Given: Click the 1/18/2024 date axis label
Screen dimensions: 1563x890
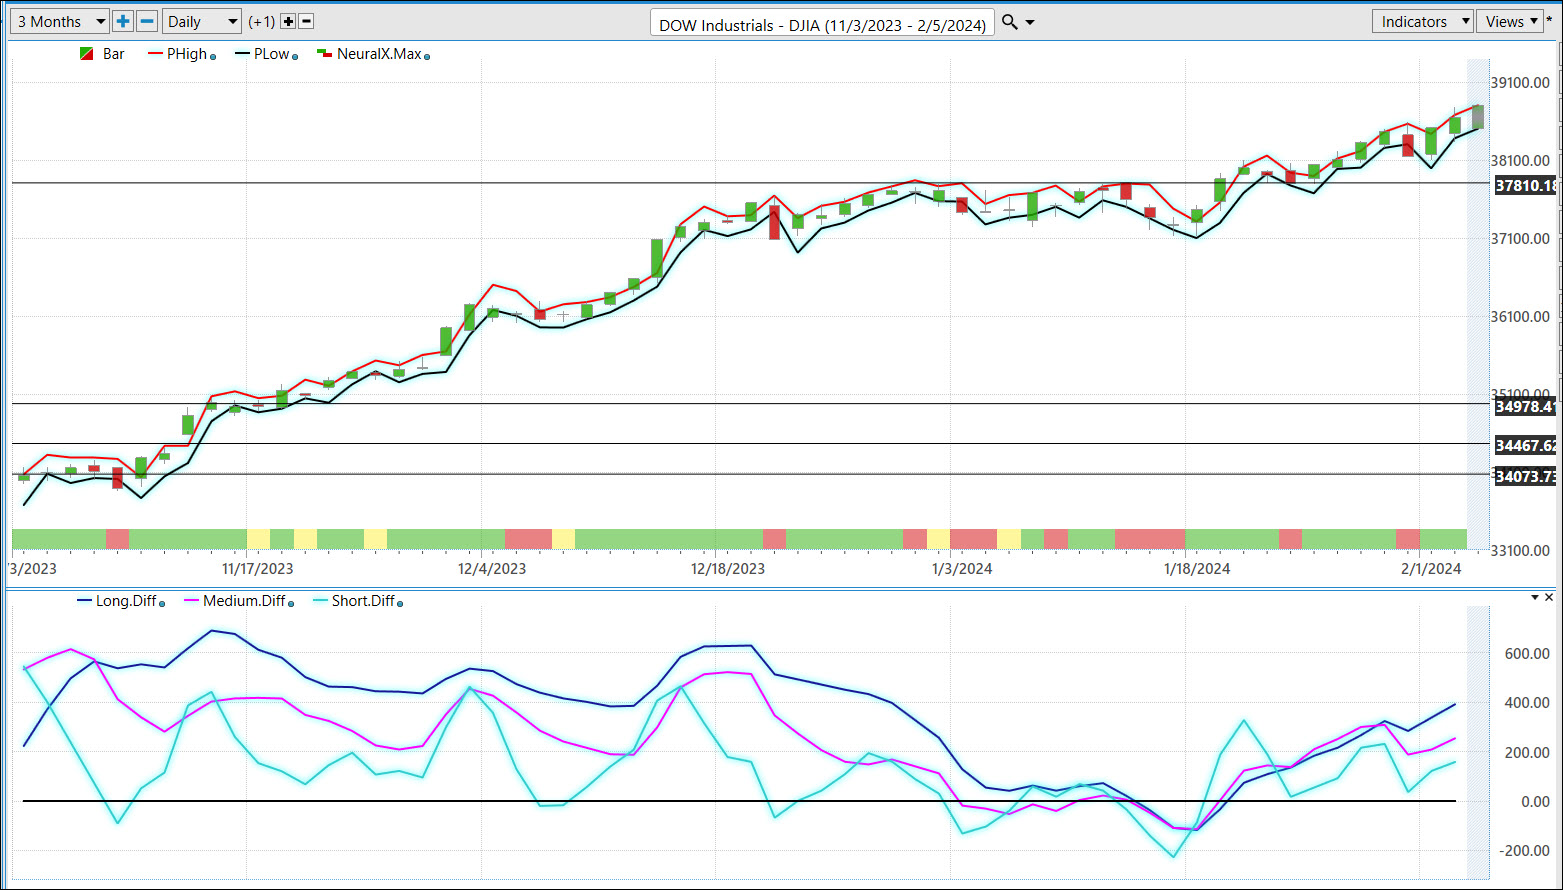Looking at the screenshot, I should [x=1197, y=569].
